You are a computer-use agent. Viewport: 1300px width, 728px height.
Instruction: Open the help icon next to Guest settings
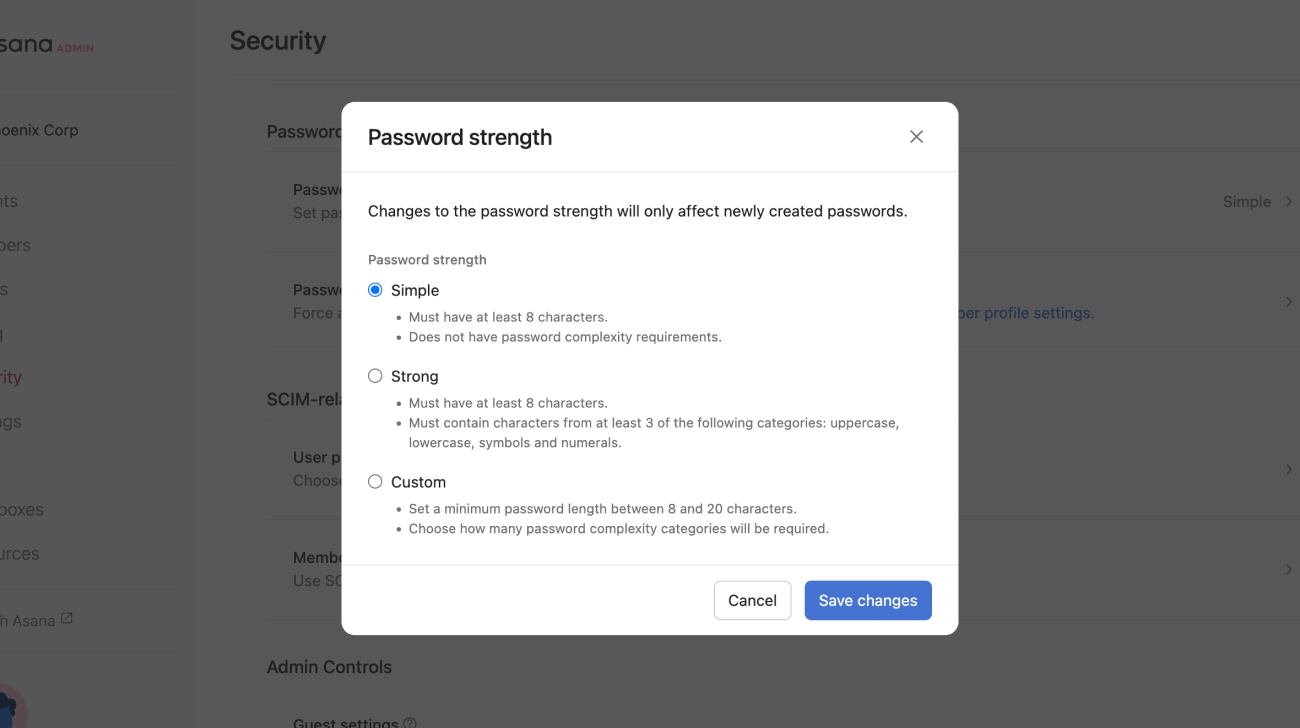click(410, 722)
